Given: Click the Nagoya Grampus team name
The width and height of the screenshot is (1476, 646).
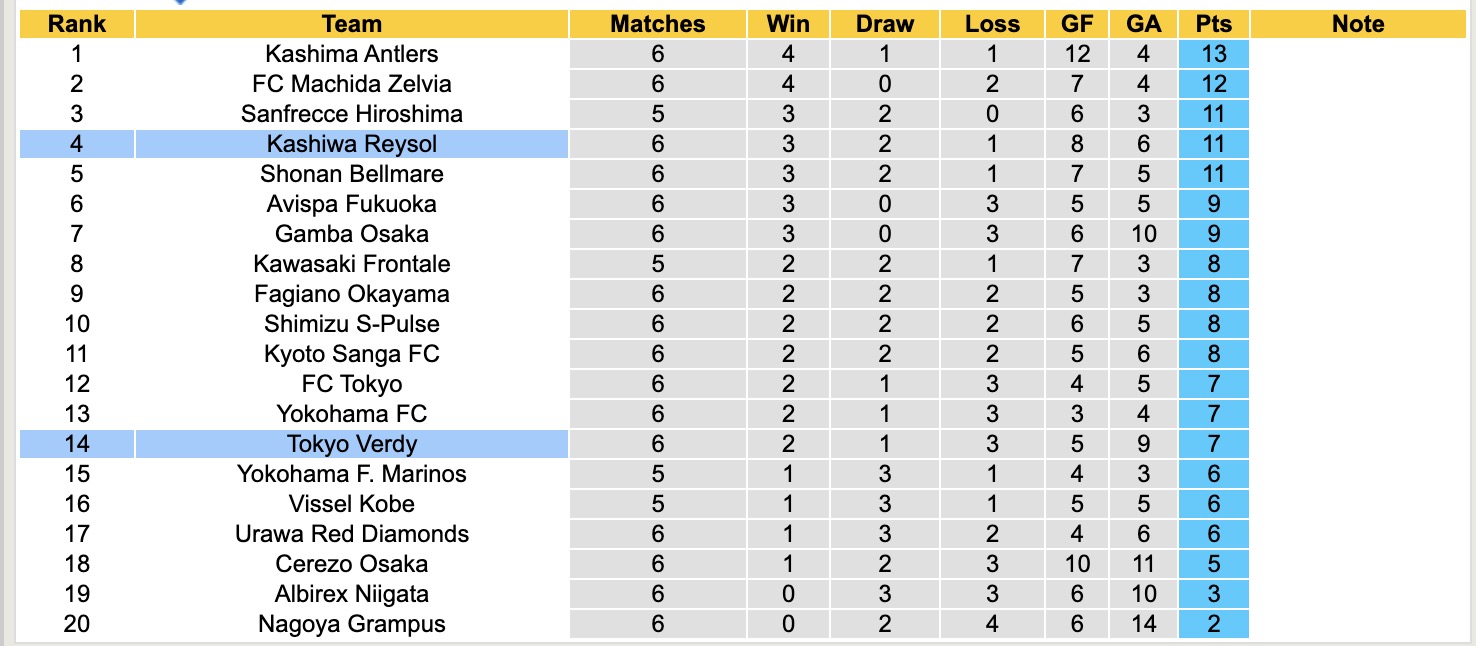Looking at the screenshot, I should coord(352,624).
